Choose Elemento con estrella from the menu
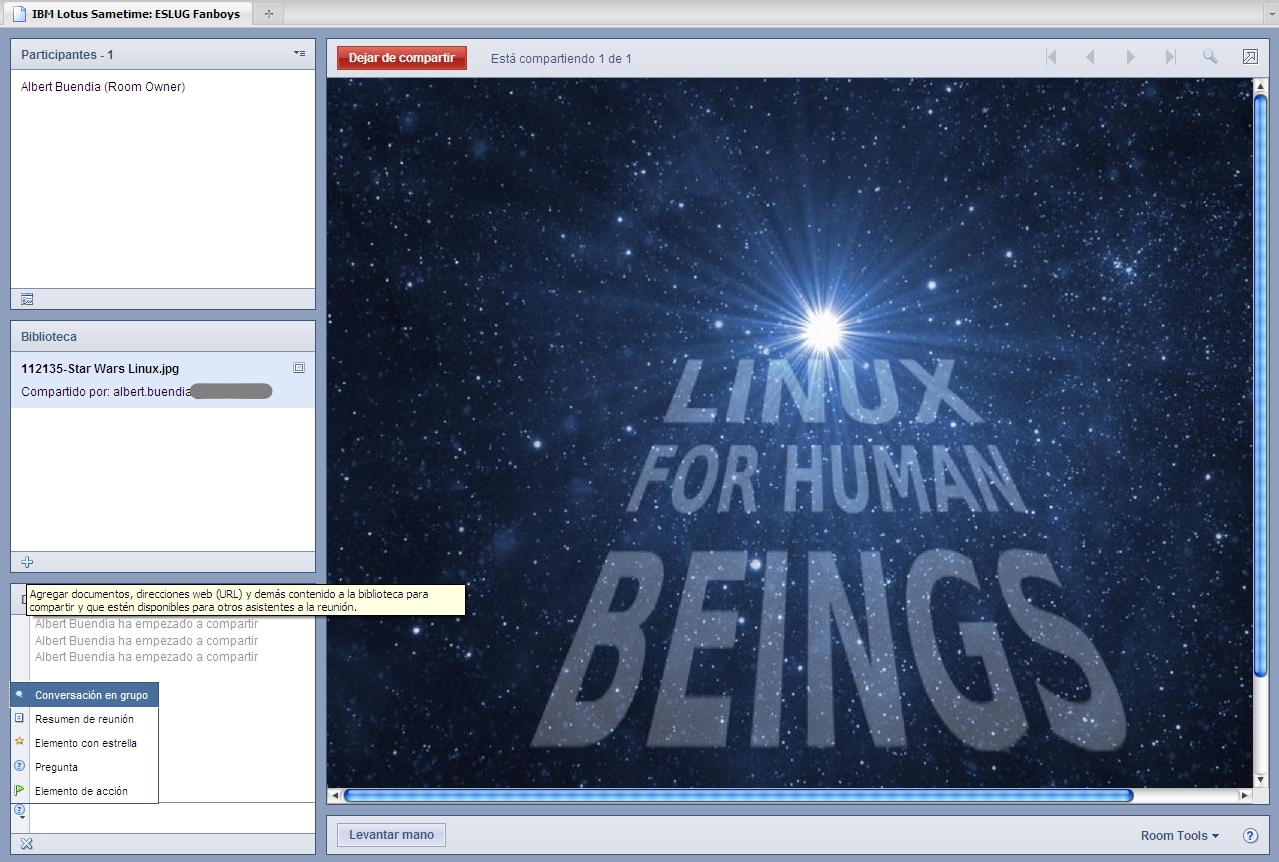1279x862 pixels. (x=85, y=743)
